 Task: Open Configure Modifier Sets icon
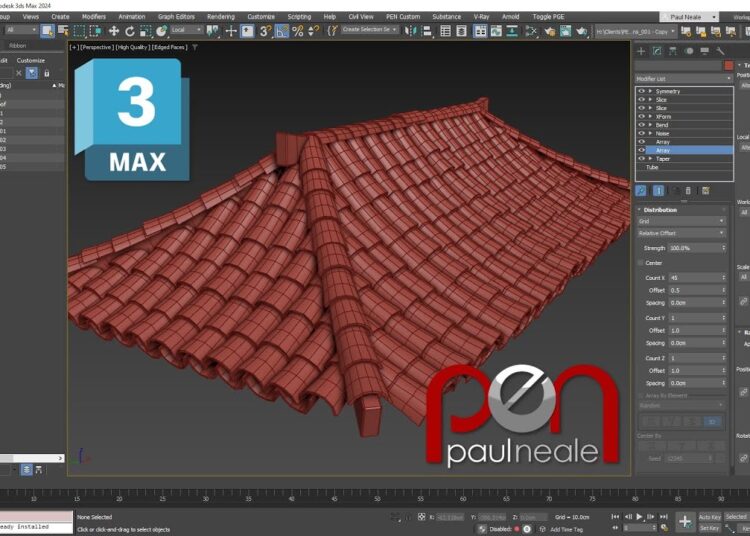click(x=705, y=191)
